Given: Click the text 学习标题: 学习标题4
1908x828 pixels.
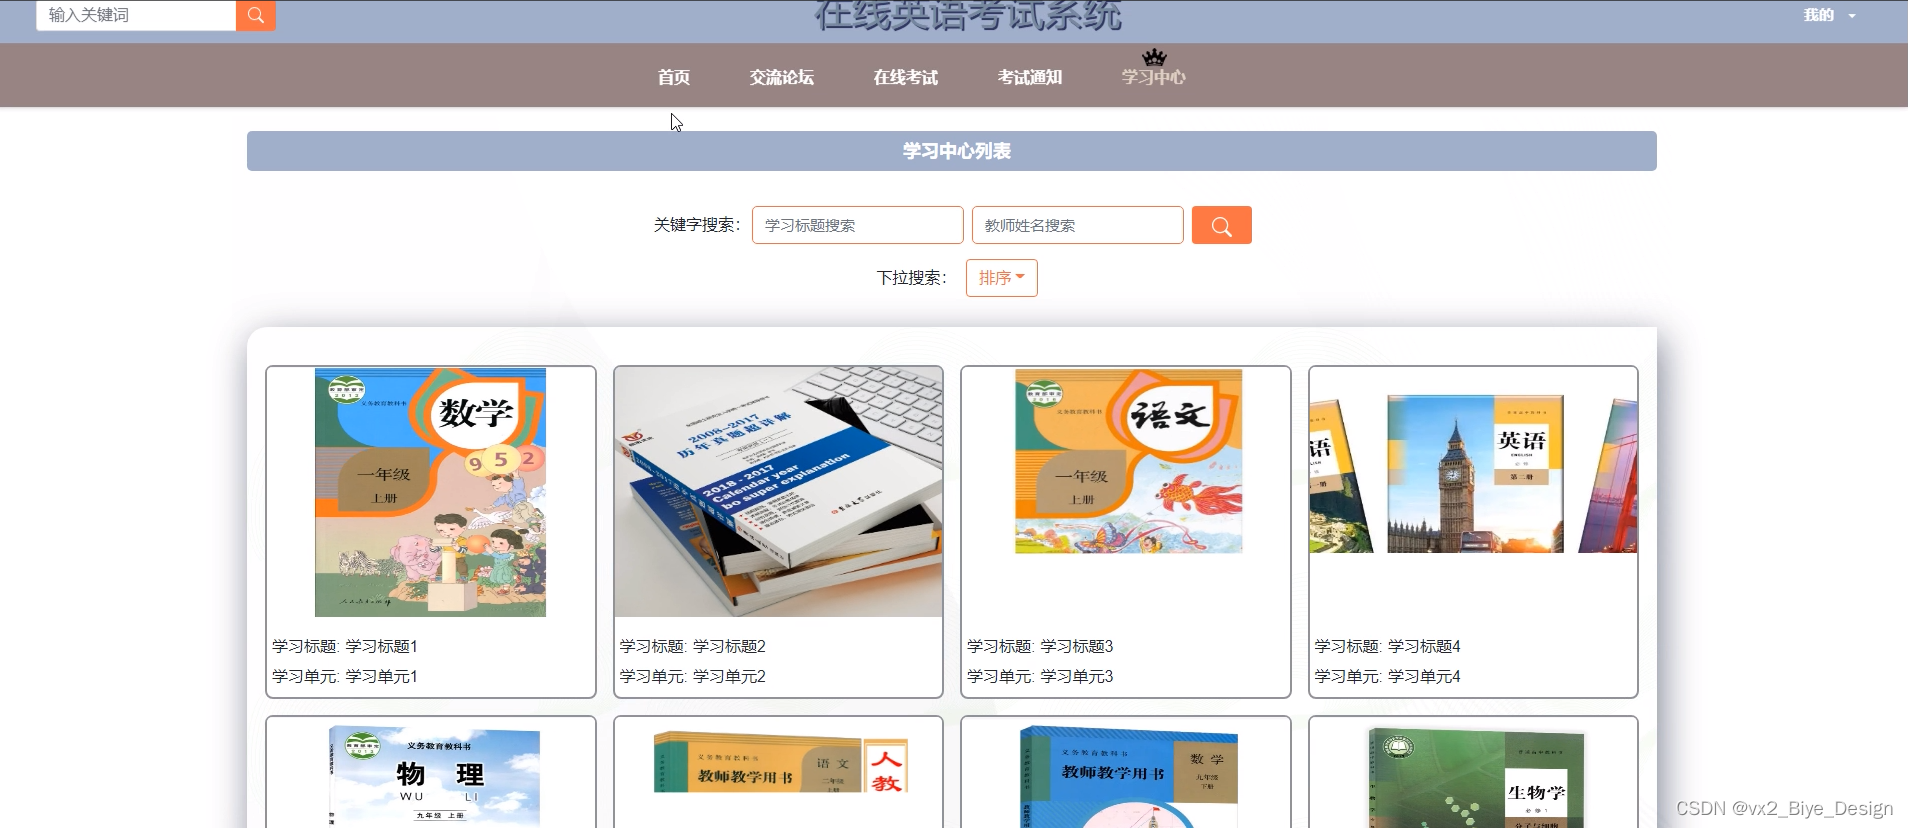Looking at the screenshot, I should tap(1387, 647).
